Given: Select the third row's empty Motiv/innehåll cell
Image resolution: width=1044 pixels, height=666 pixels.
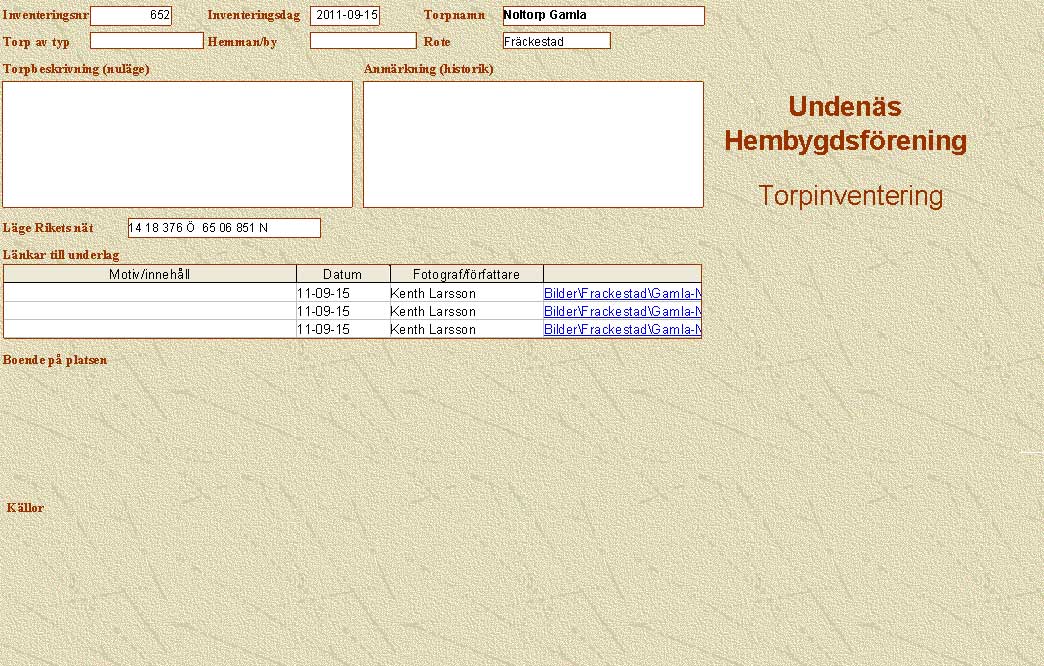Looking at the screenshot, I should [x=150, y=330].
